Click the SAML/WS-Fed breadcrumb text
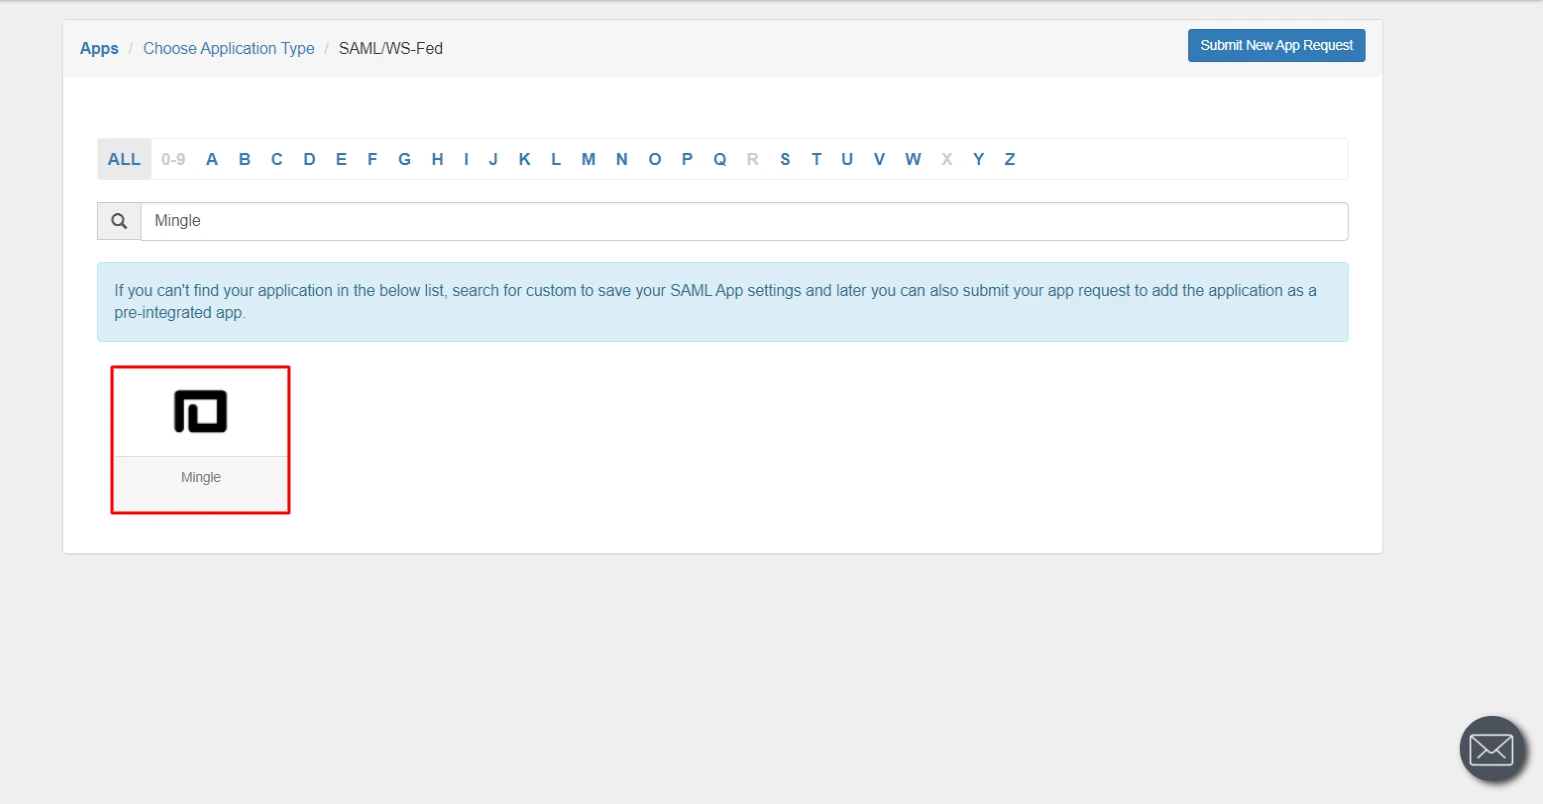 point(391,48)
